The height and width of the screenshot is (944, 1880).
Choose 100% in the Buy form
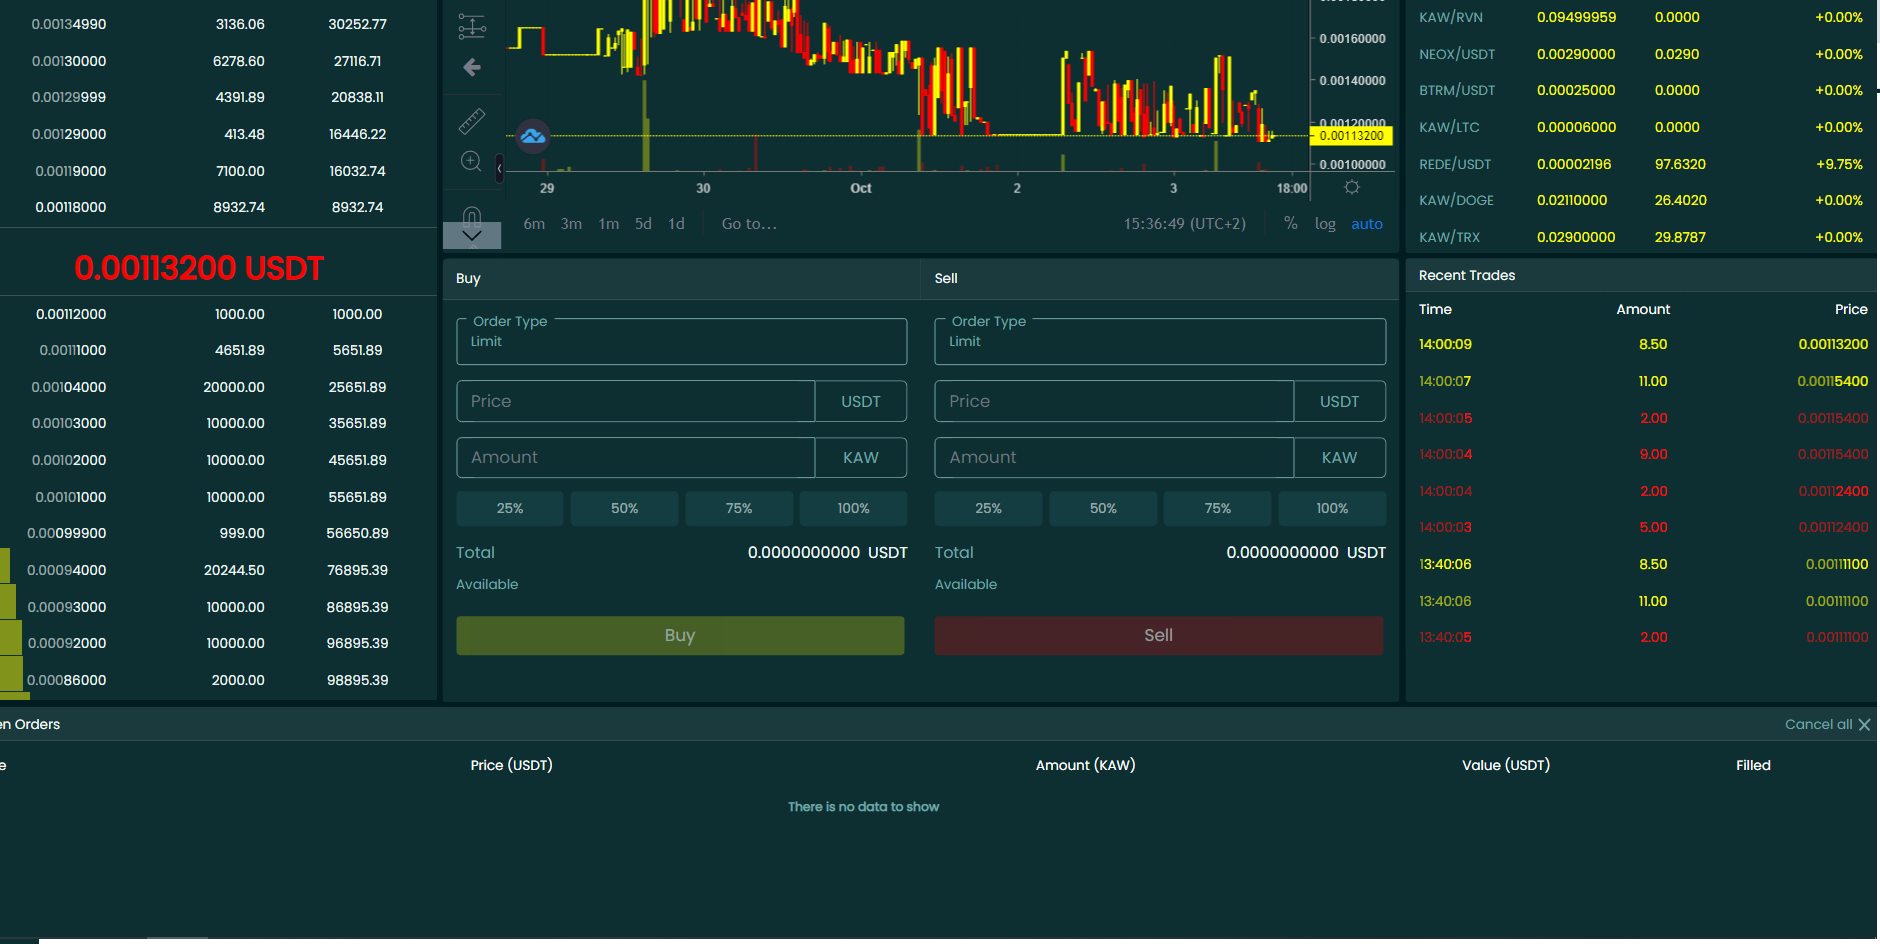point(854,508)
